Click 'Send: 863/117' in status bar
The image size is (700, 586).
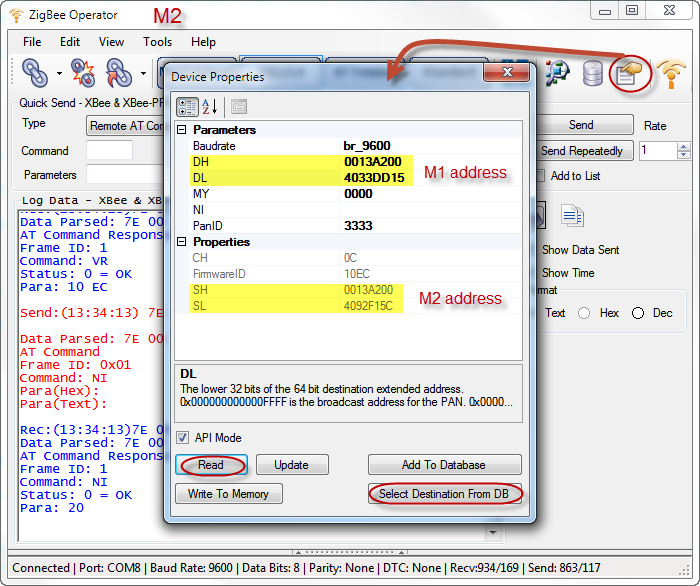pos(564,568)
